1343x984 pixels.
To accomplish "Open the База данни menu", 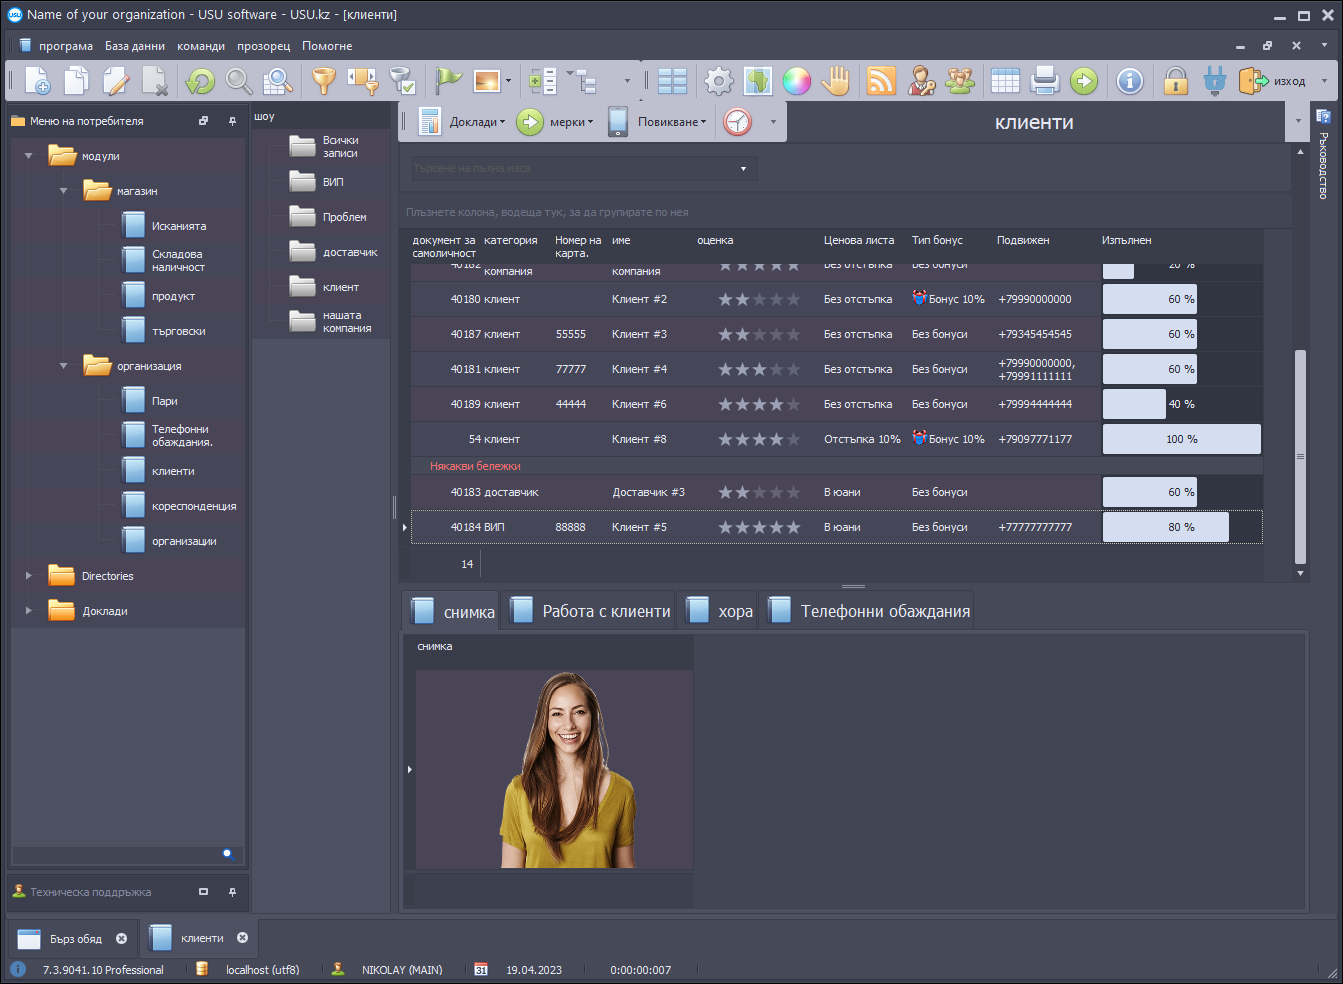I will [135, 46].
